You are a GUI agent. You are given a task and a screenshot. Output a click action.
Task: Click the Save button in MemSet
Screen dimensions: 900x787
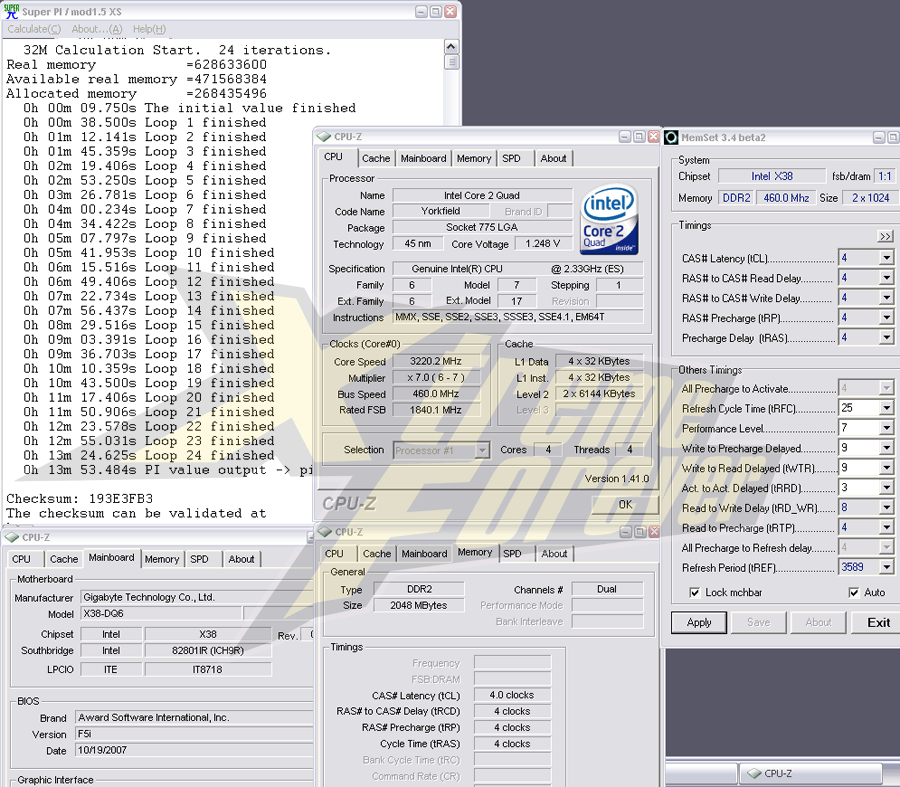pos(759,622)
